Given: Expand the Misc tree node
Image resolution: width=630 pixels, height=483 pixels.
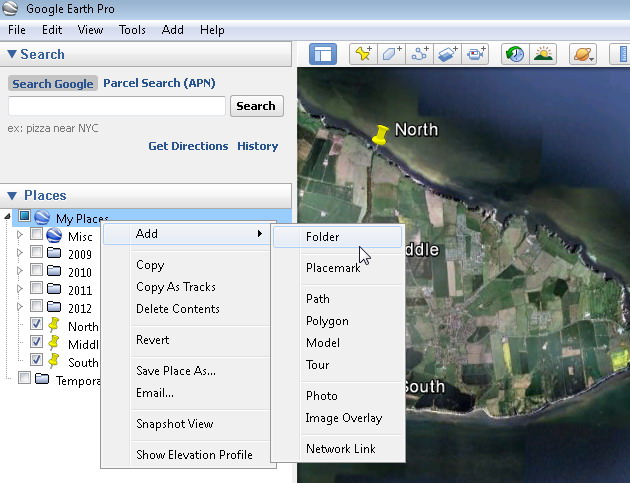Looking at the screenshot, I should point(19,235).
